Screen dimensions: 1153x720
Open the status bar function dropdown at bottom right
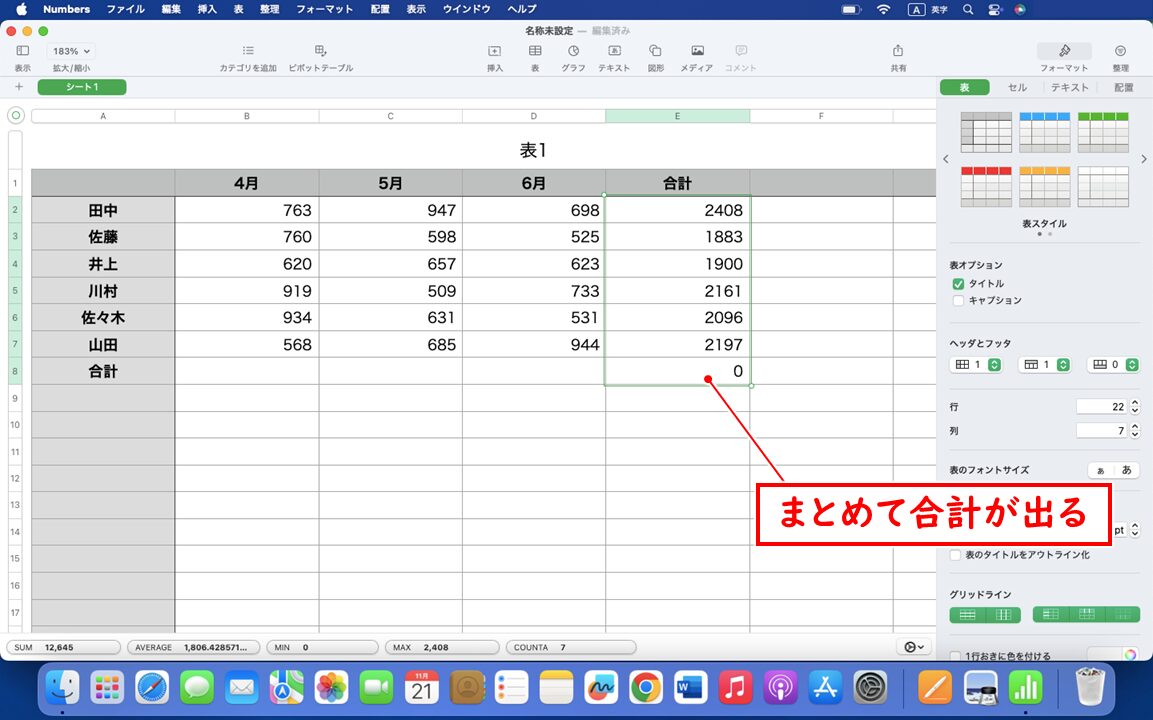pyautogui.click(x=911, y=647)
